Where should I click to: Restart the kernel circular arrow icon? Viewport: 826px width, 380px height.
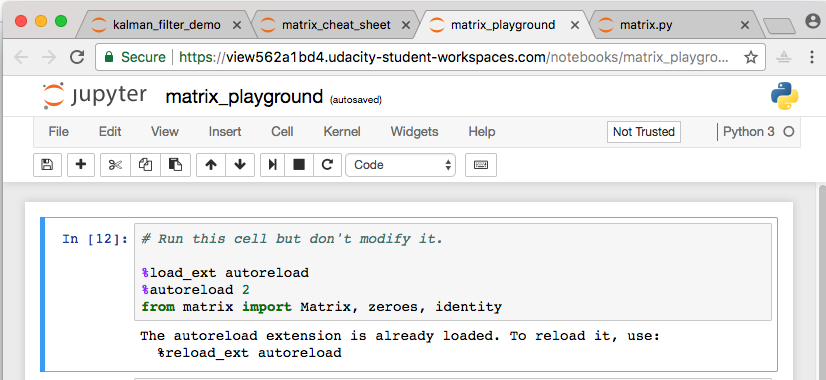(x=327, y=165)
